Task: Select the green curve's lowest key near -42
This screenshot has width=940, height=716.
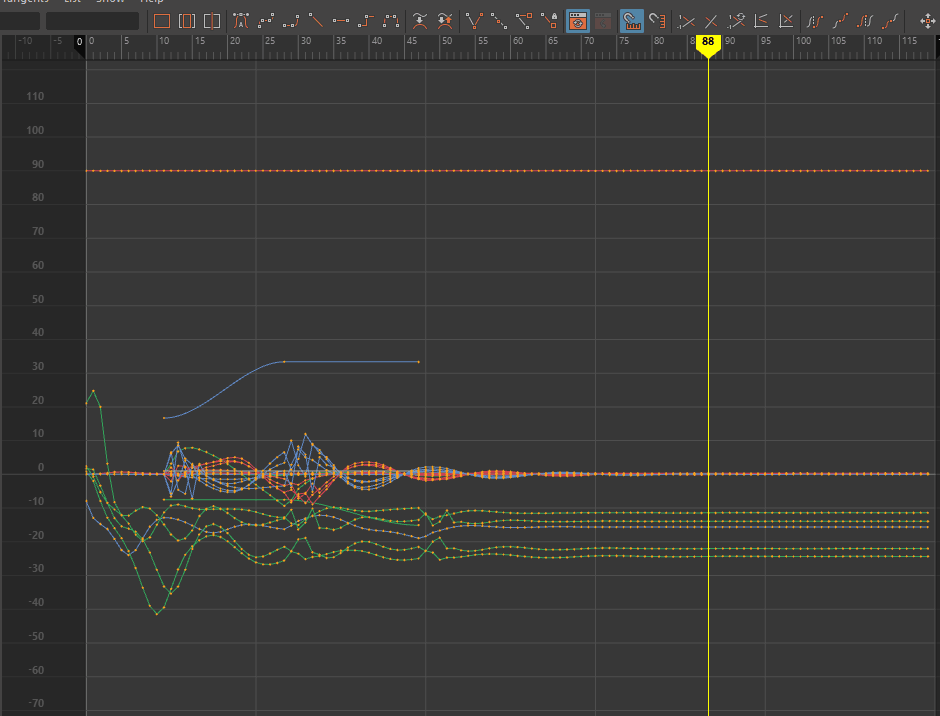Action: (157, 613)
